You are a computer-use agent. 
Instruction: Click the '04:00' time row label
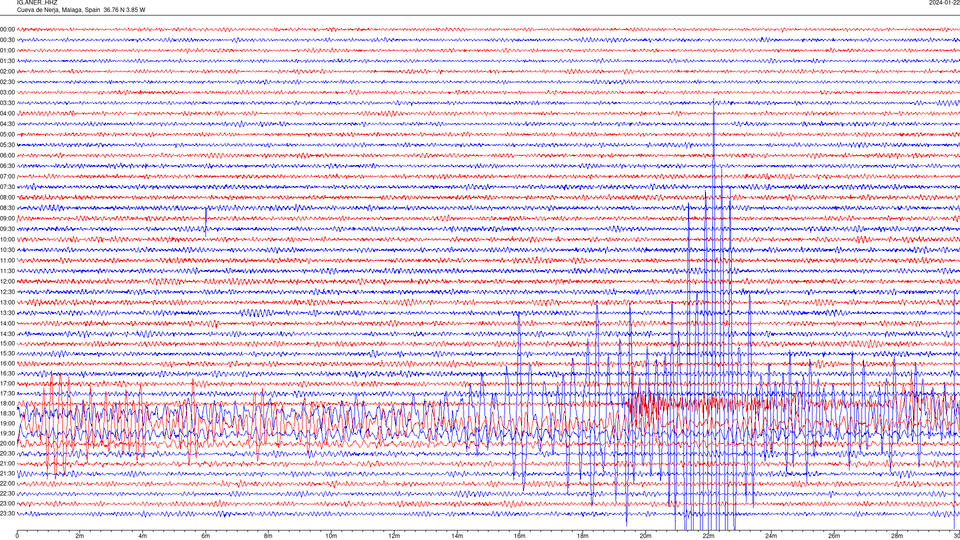(7, 113)
